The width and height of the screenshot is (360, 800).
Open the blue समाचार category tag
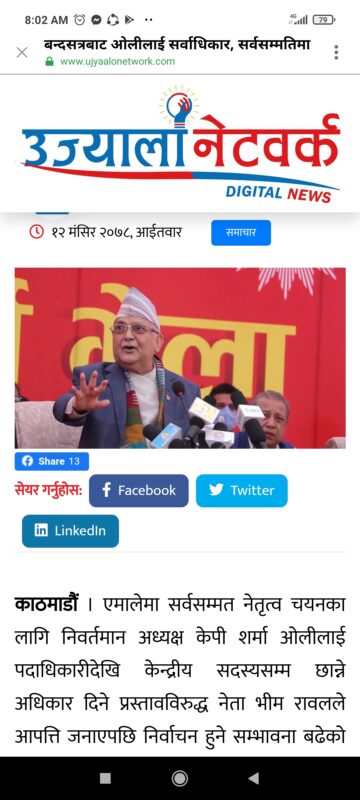[x=241, y=233]
